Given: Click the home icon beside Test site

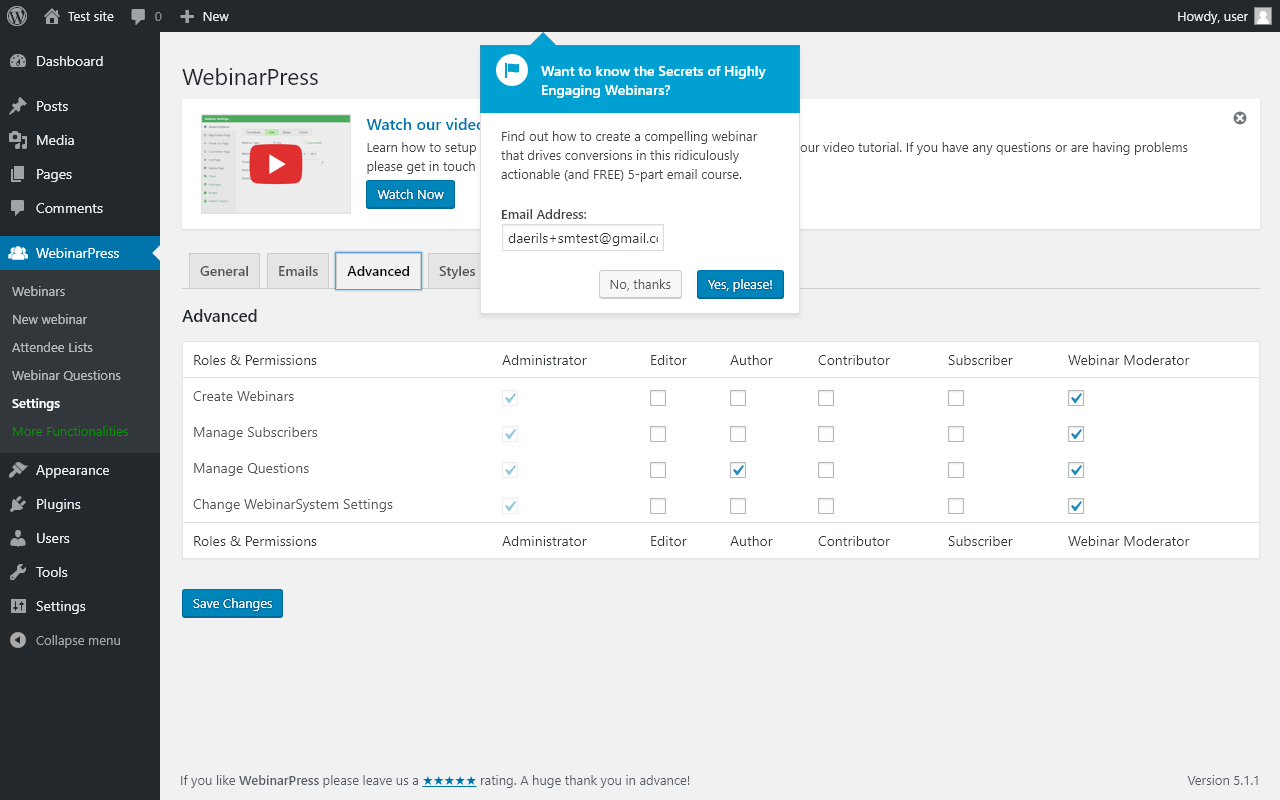Looking at the screenshot, I should pos(52,16).
